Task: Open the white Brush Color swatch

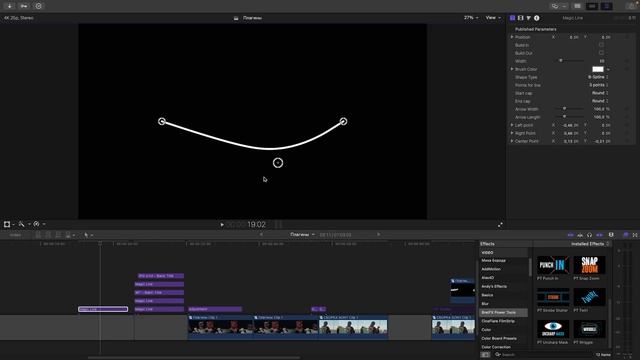Action: click(598, 69)
